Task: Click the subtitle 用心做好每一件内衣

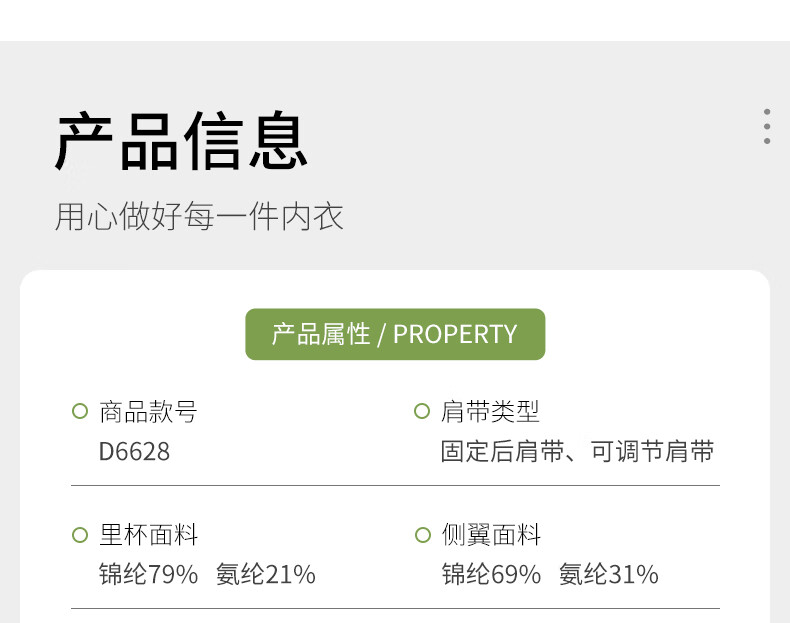Action: coord(199,217)
